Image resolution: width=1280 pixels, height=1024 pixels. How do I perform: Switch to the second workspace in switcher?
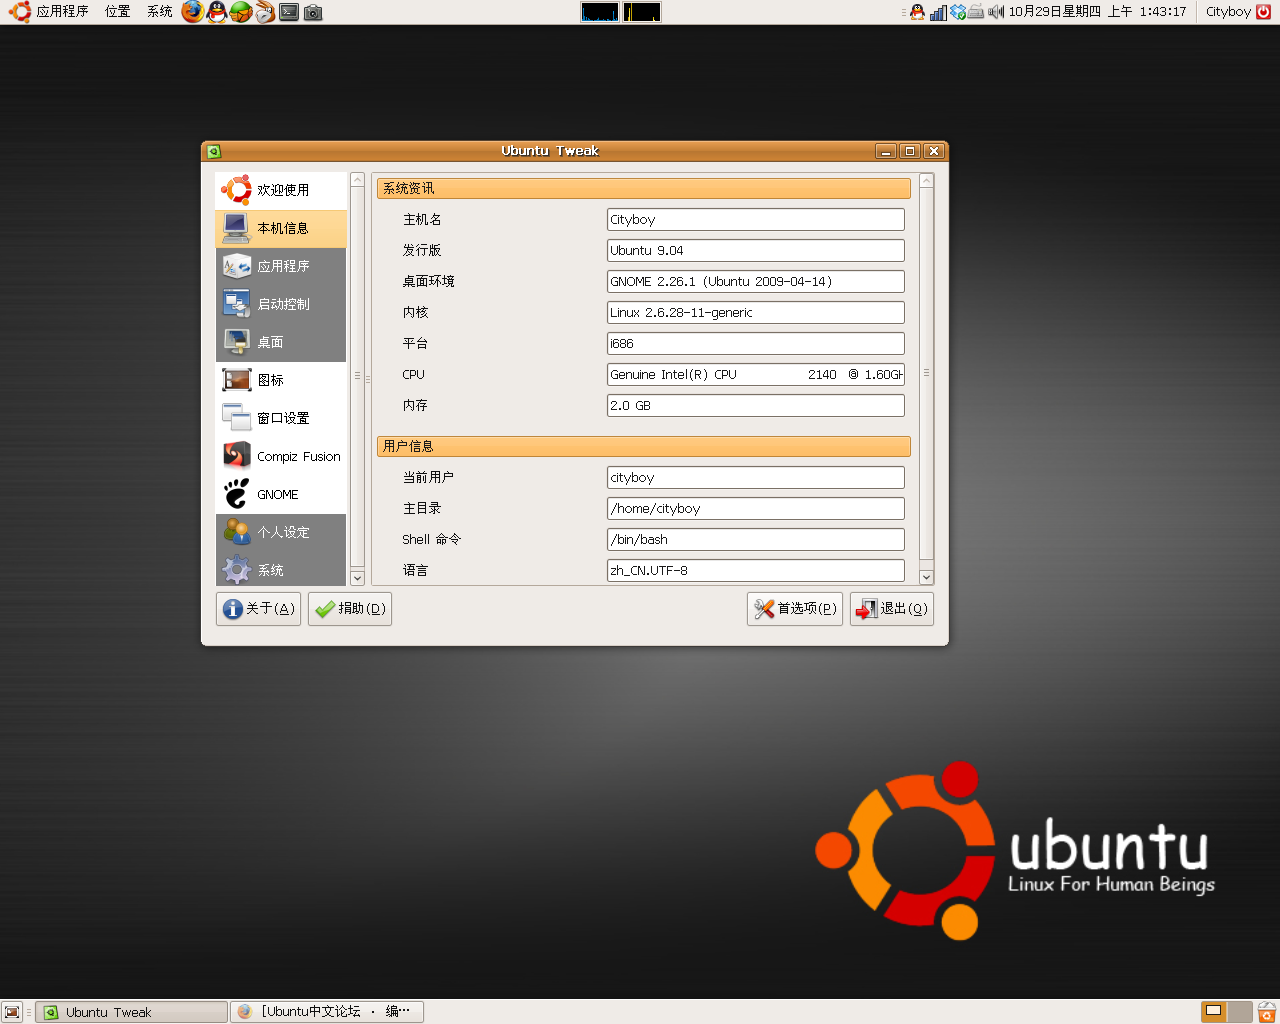pyautogui.click(x=1240, y=1012)
